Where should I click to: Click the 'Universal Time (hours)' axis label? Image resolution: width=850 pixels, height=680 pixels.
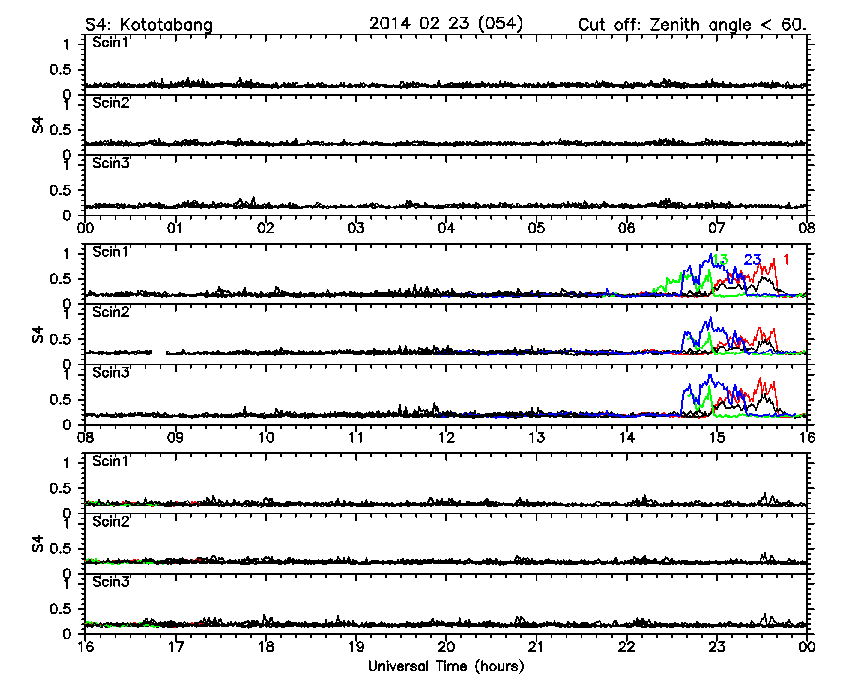[x=446, y=666]
